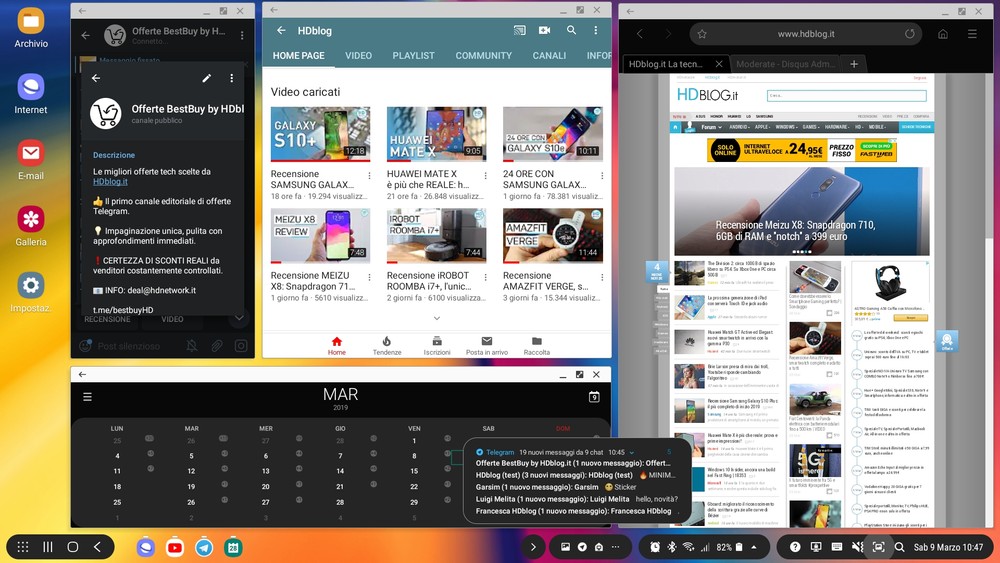The height and width of the screenshot is (563, 1000).
Task: Open options menu for Recensione iROBOT ROOMBA video
Action: pos(485,277)
